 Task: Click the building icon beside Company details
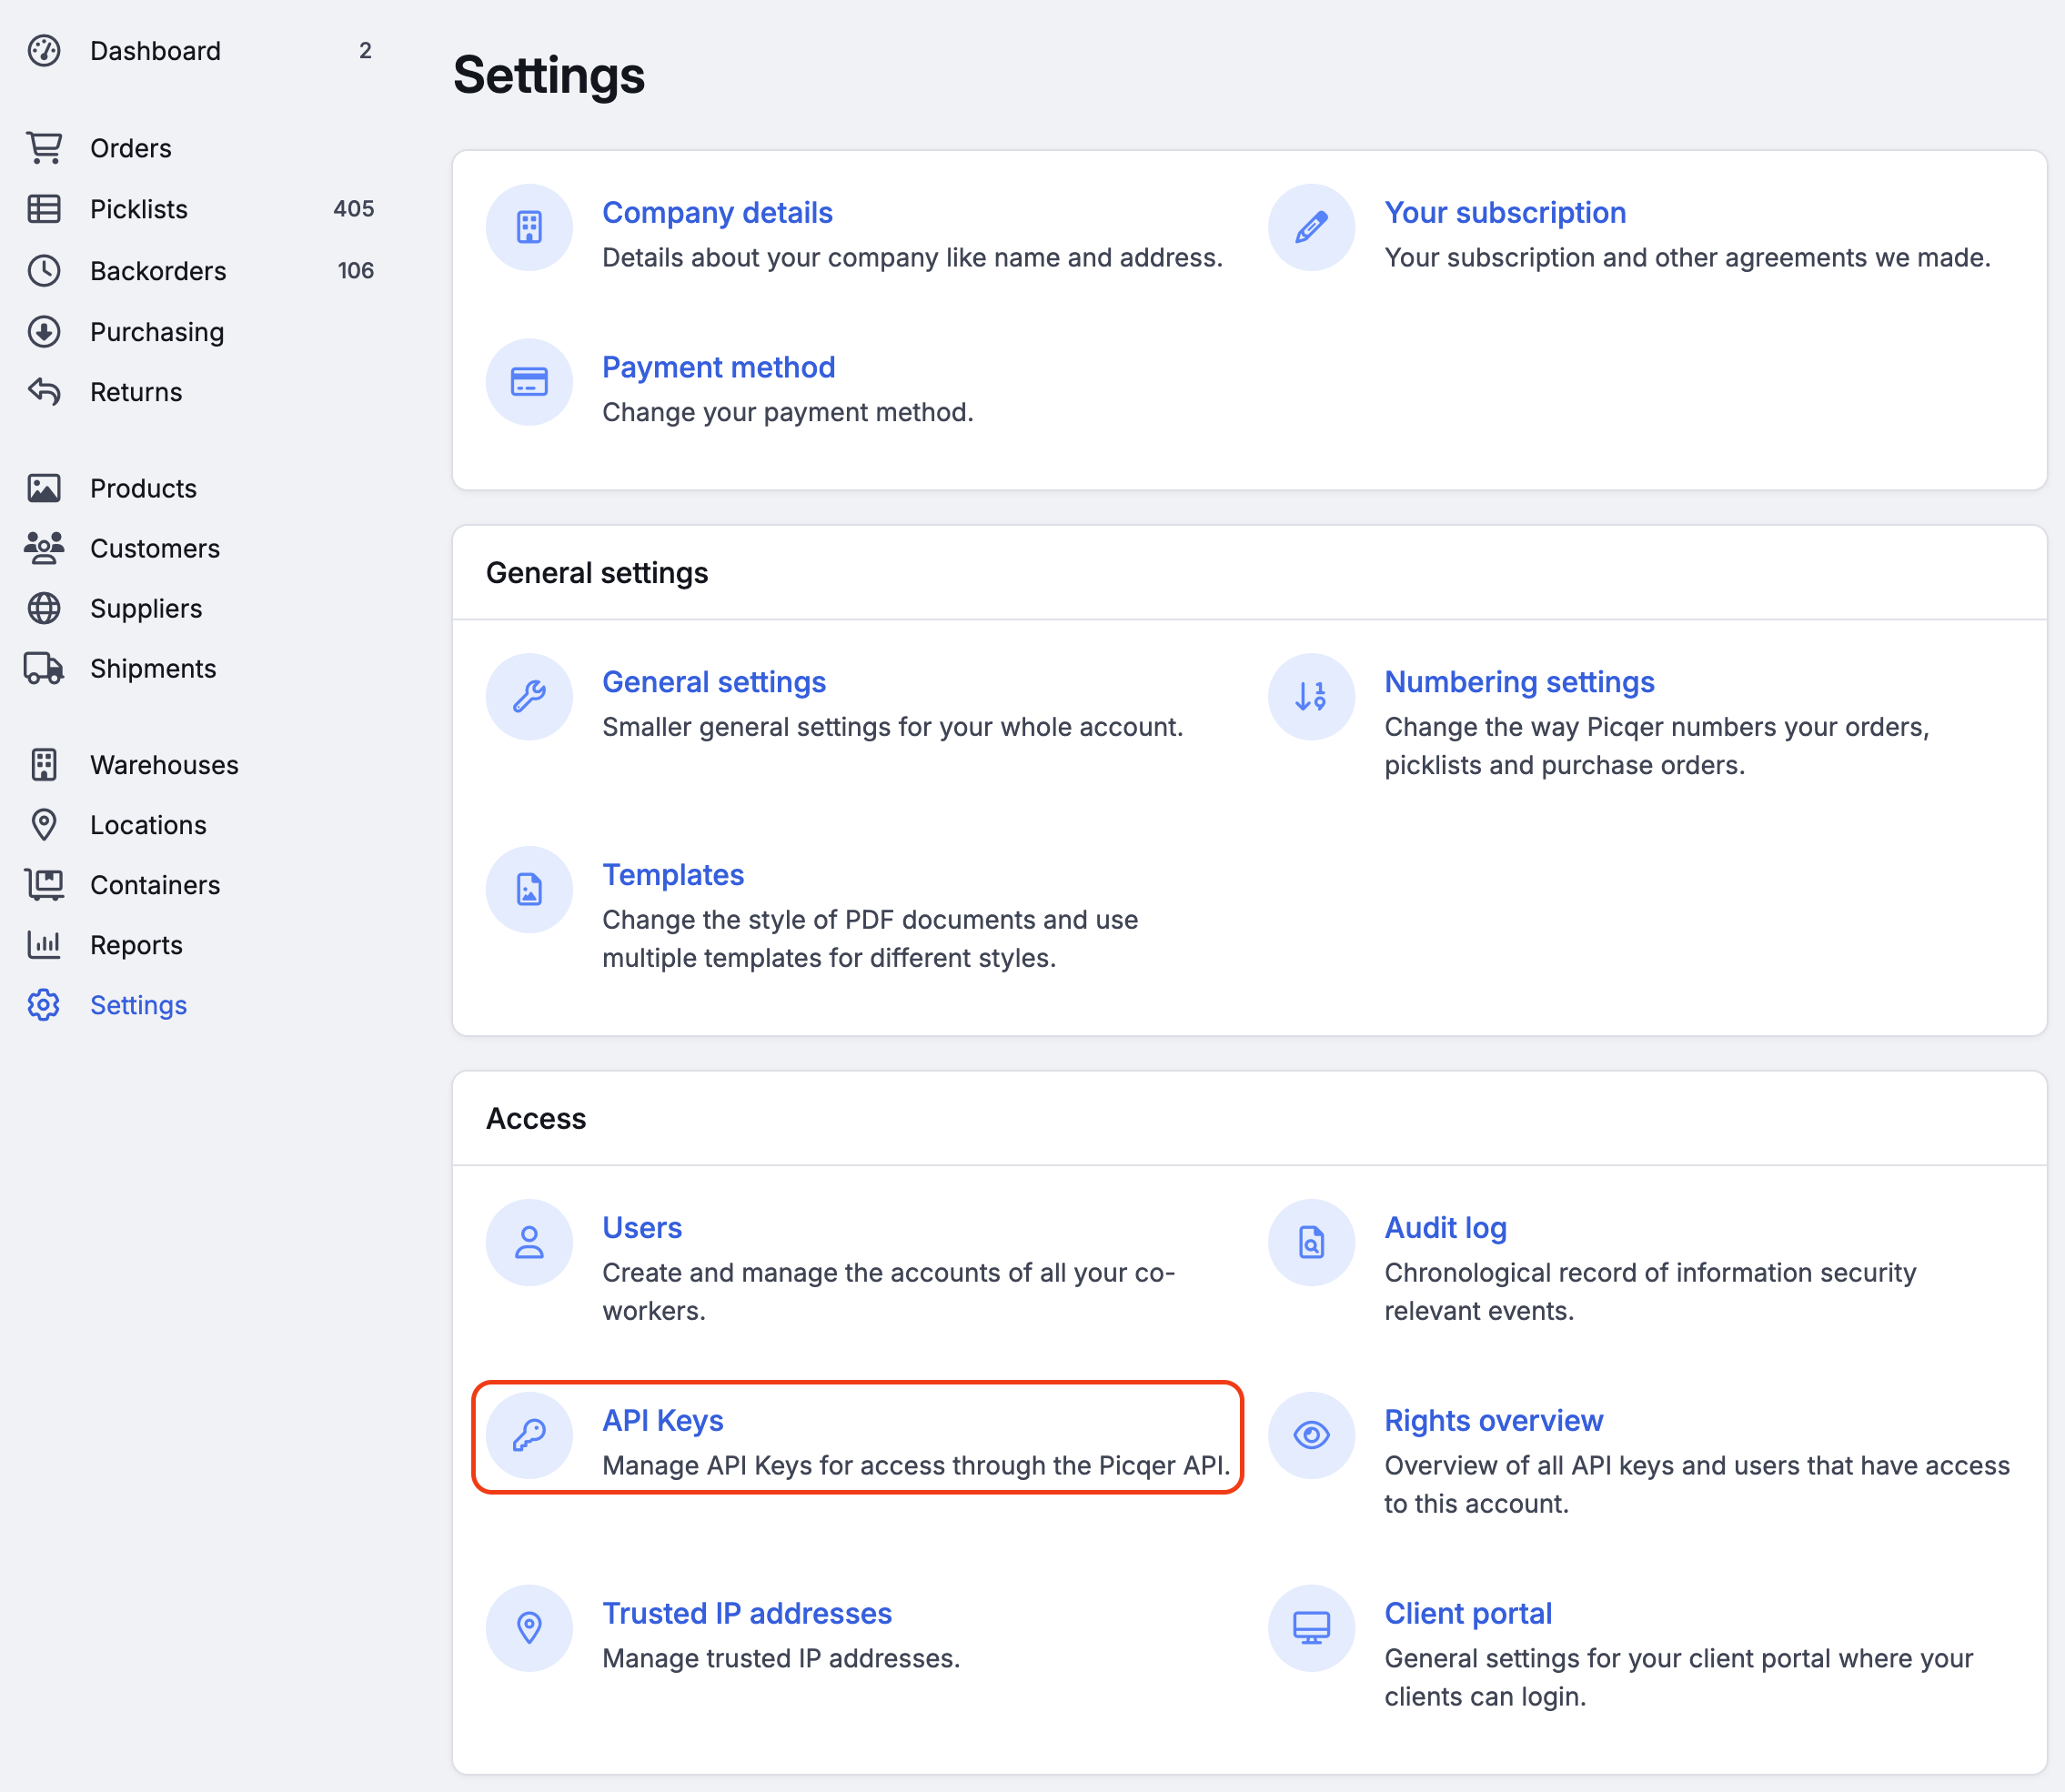click(529, 227)
